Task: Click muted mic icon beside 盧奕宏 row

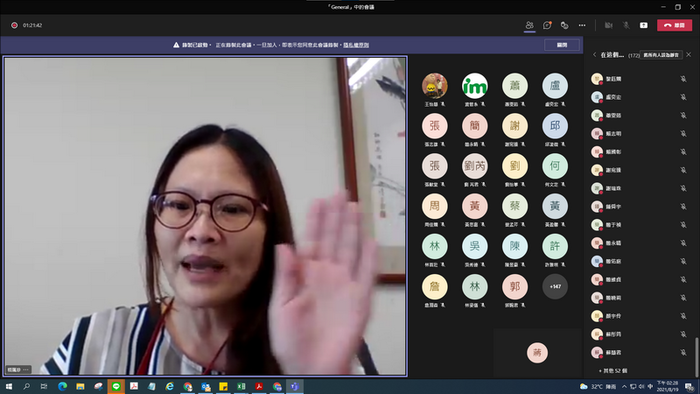Action: point(683,97)
